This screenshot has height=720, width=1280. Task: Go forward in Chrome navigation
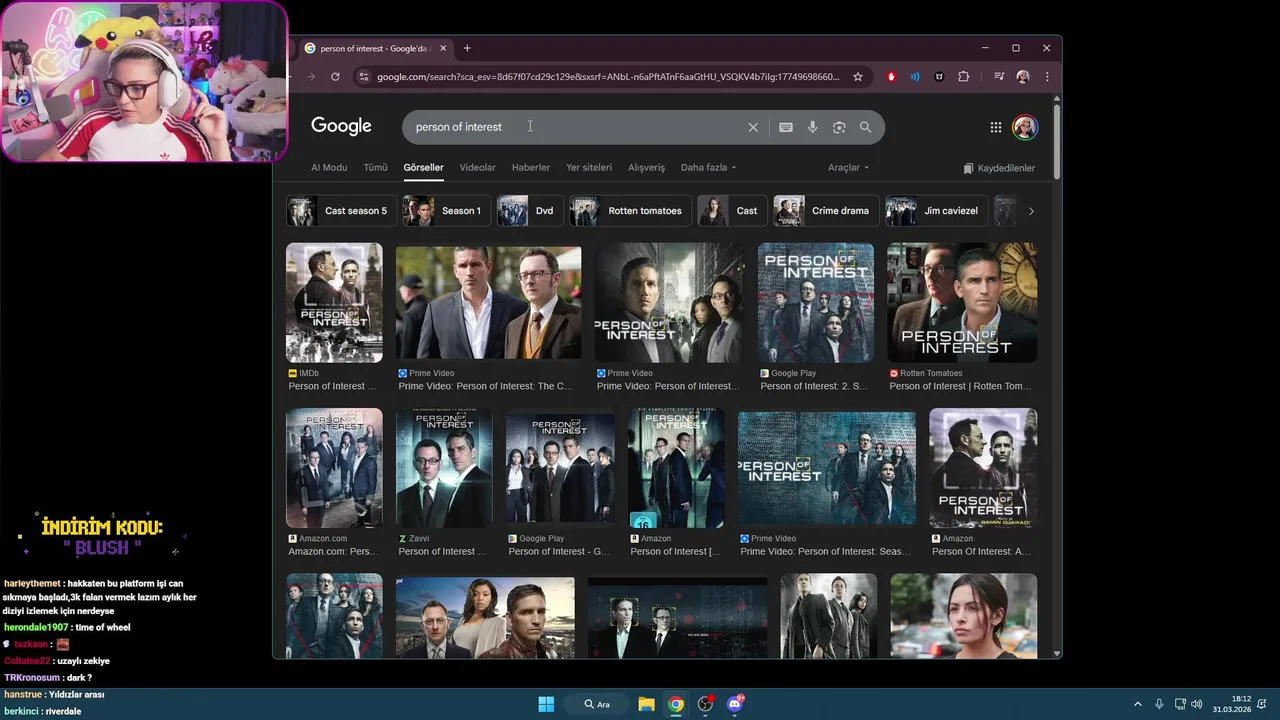pos(311,76)
